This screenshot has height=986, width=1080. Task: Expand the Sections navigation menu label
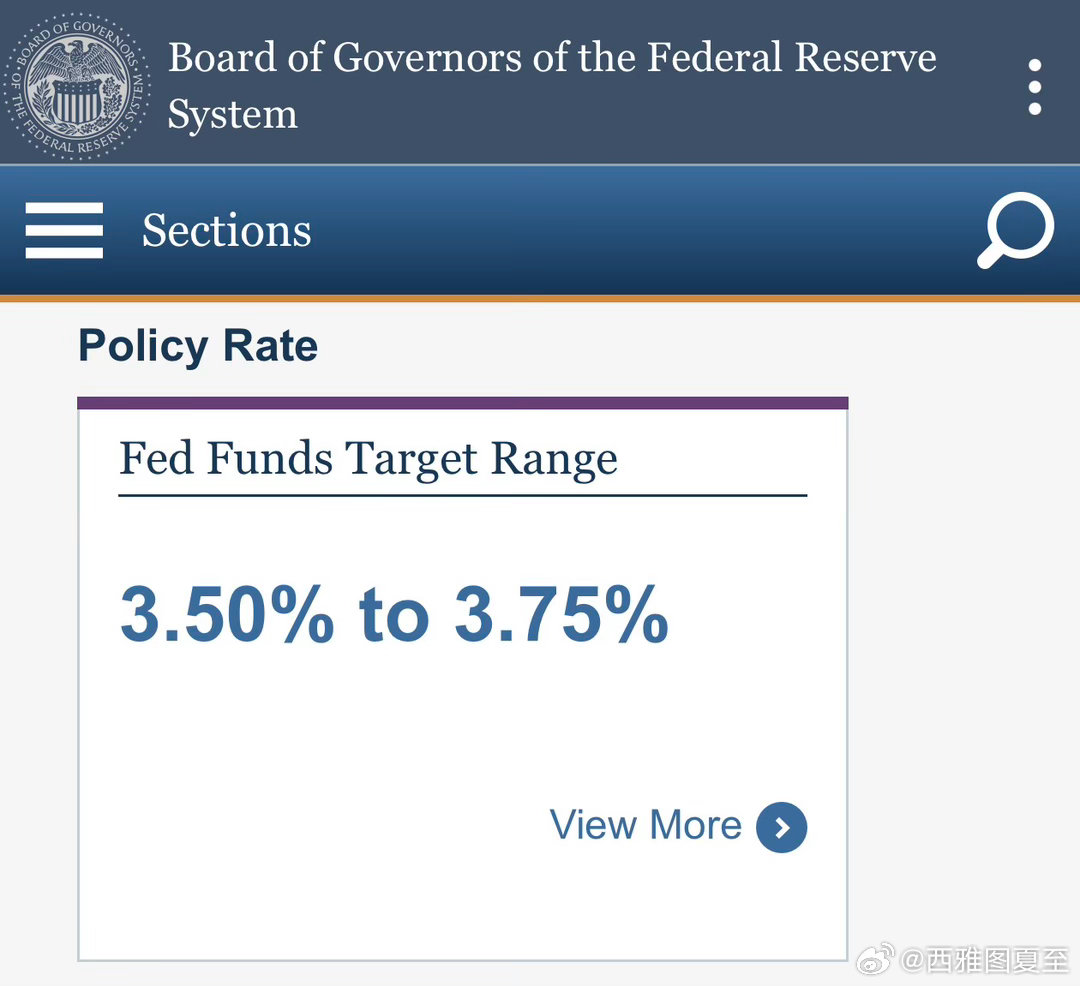click(x=226, y=231)
